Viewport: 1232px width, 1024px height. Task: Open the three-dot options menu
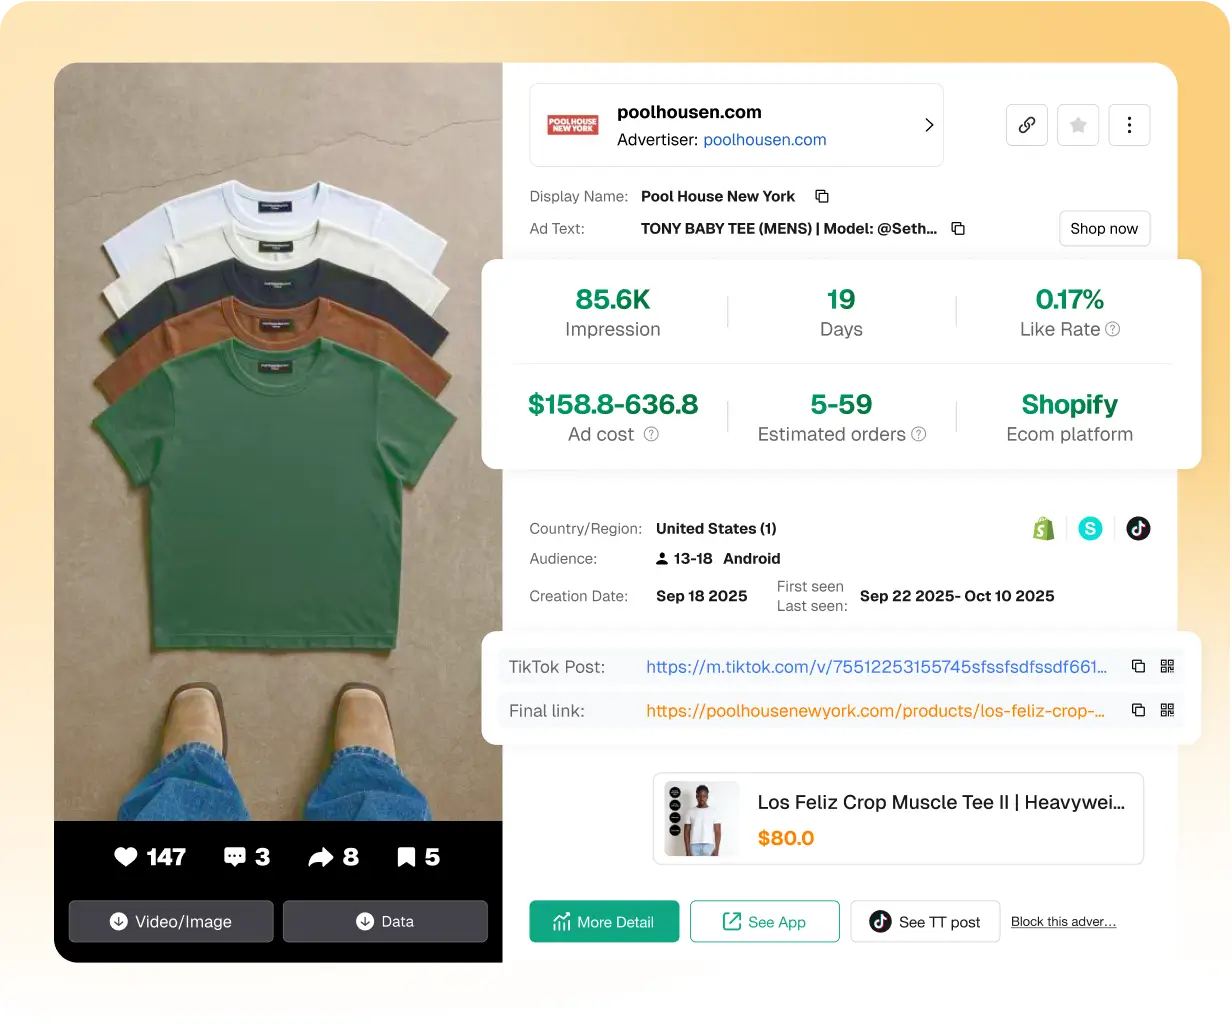point(1129,125)
